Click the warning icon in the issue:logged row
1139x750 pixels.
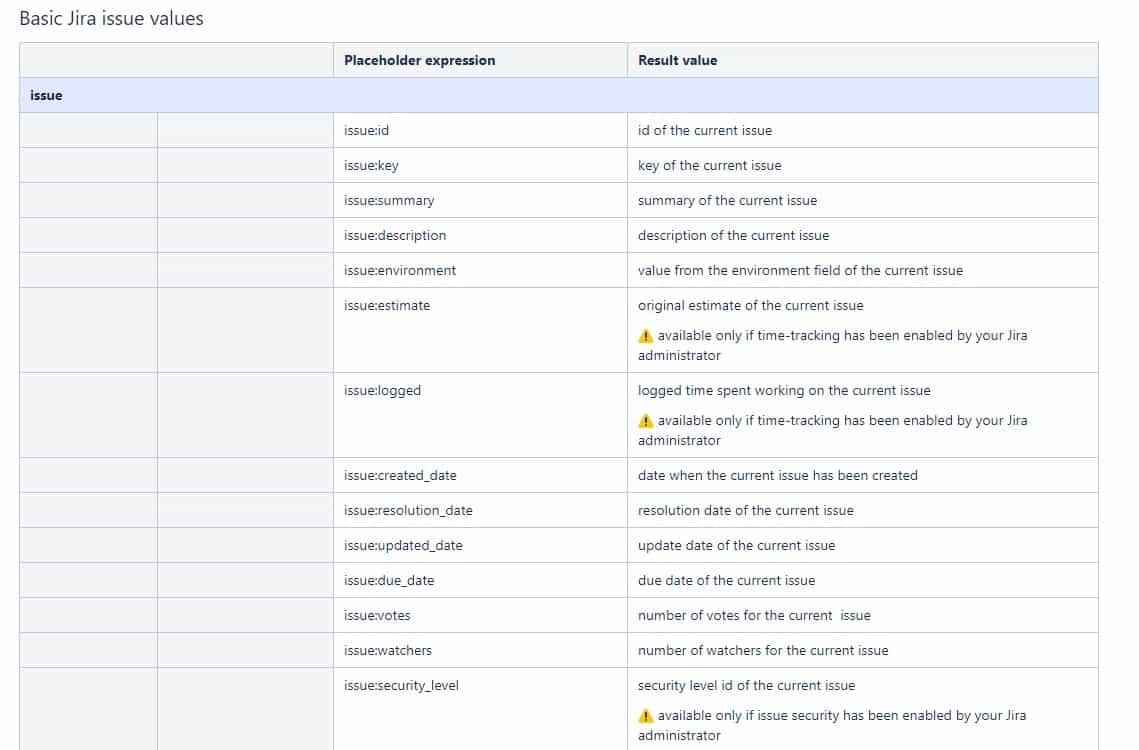(646, 421)
